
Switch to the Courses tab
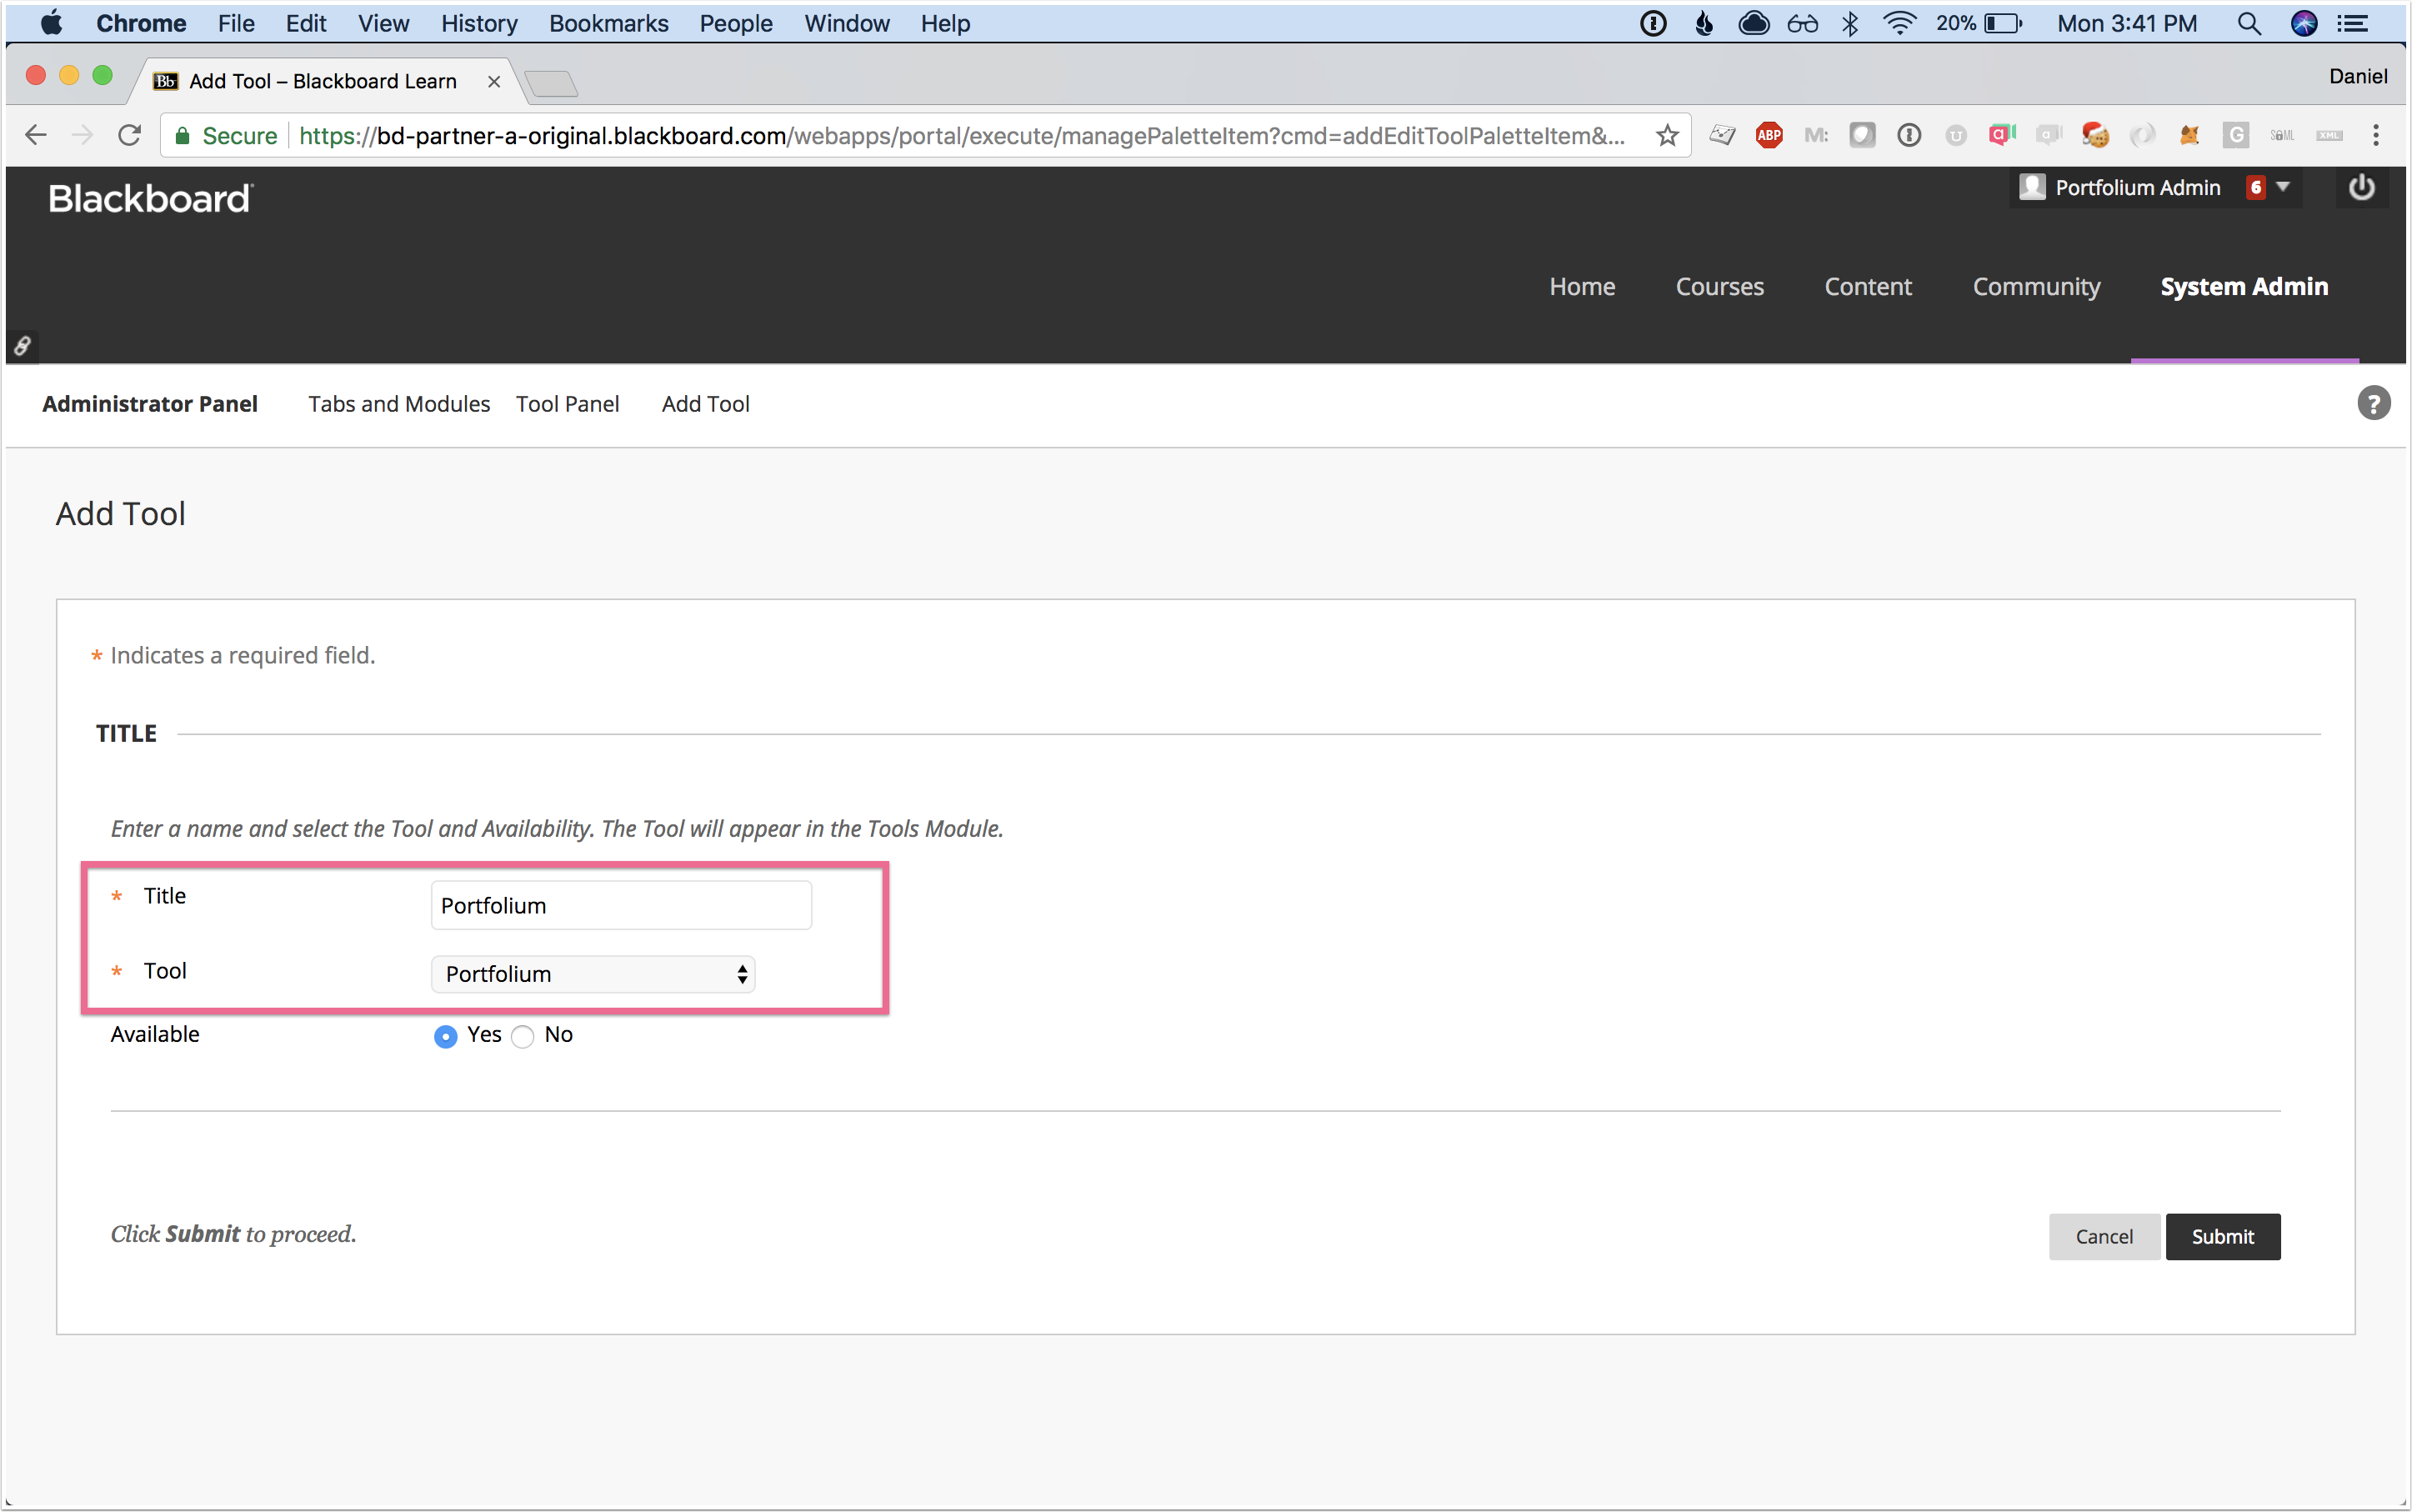click(1719, 286)
